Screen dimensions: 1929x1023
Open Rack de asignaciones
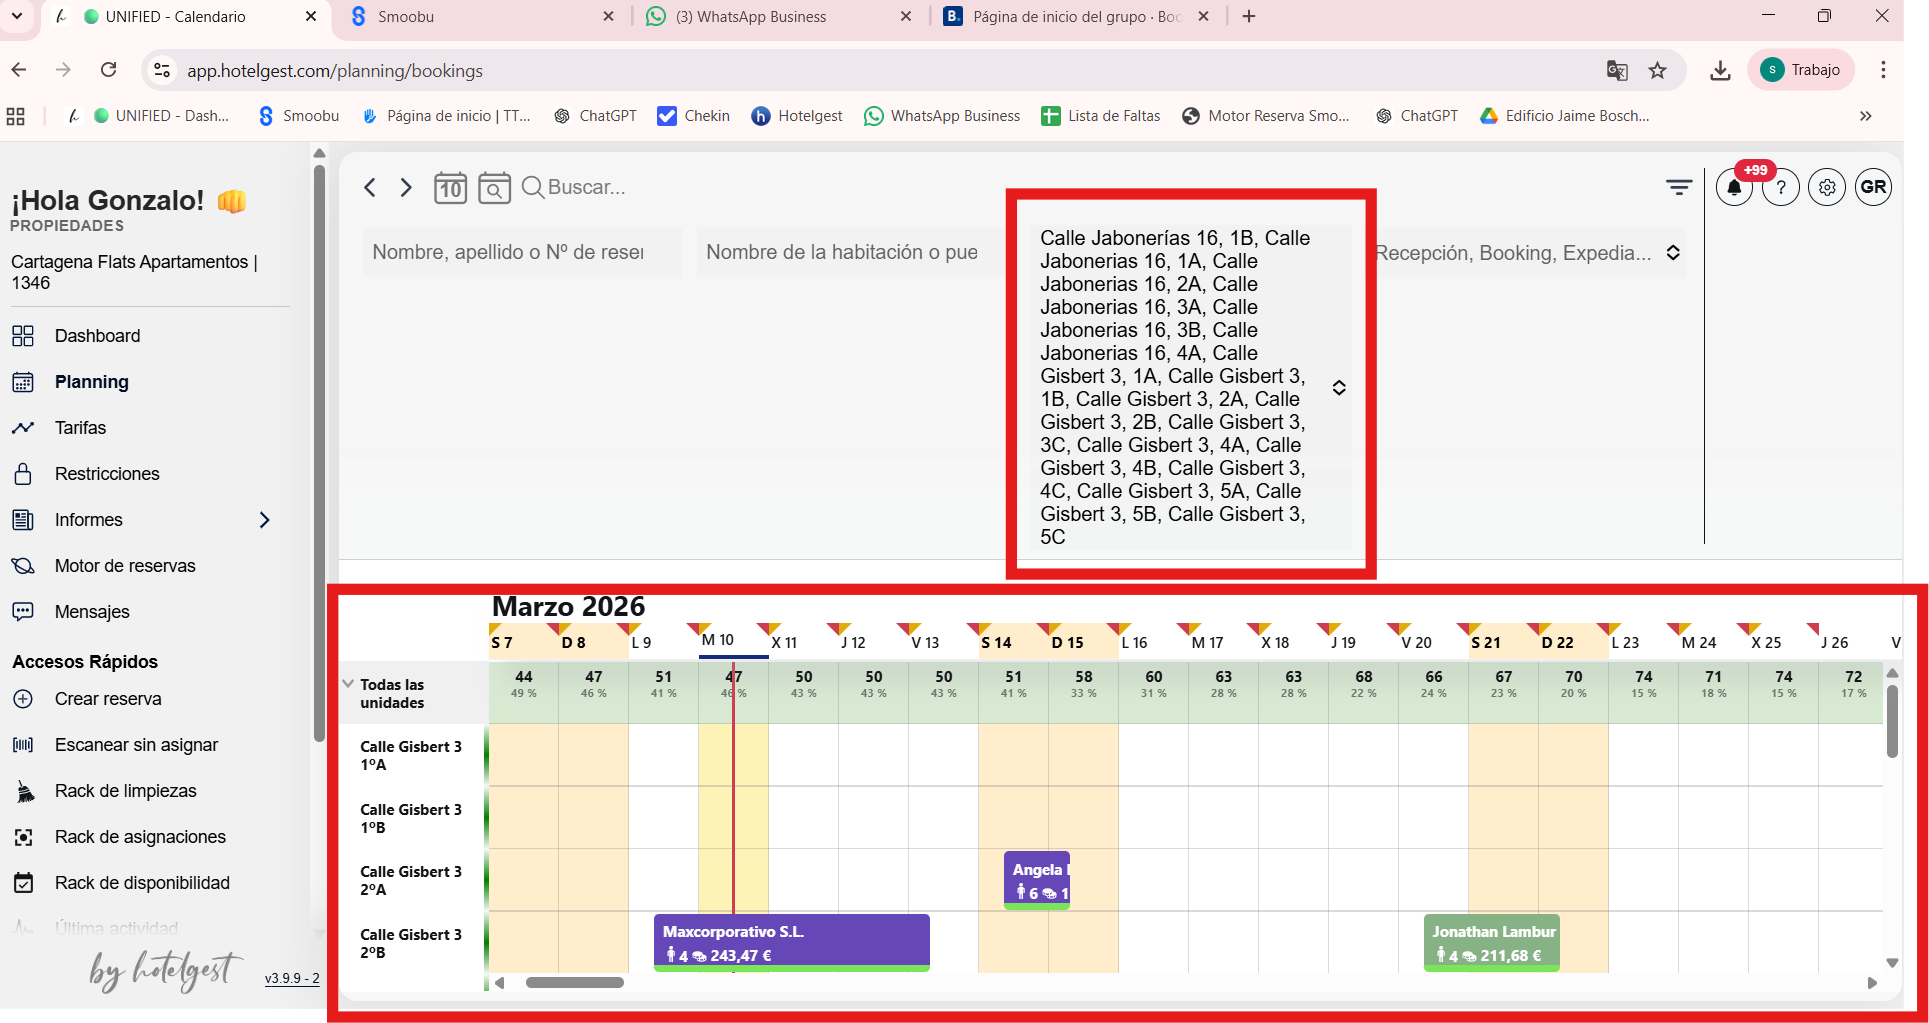click(140, 837)
